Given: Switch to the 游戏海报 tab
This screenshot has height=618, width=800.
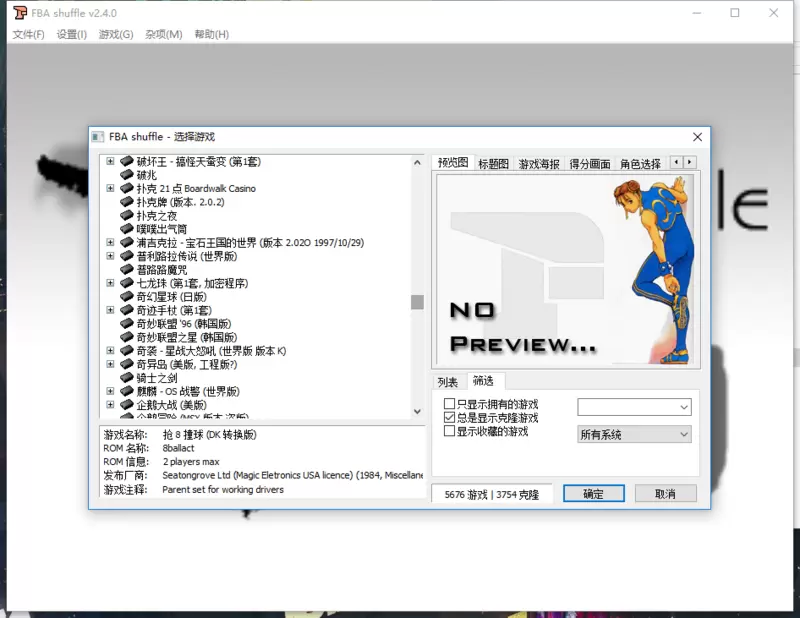Looking at the screenshot, I should pos(539,164).
